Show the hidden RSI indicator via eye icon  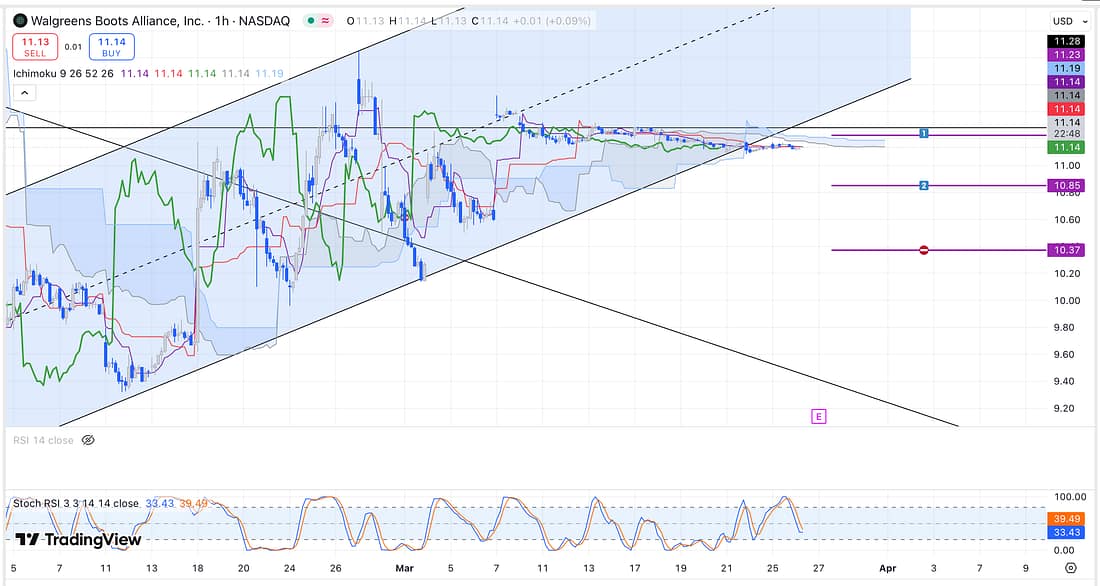point(88,441)
